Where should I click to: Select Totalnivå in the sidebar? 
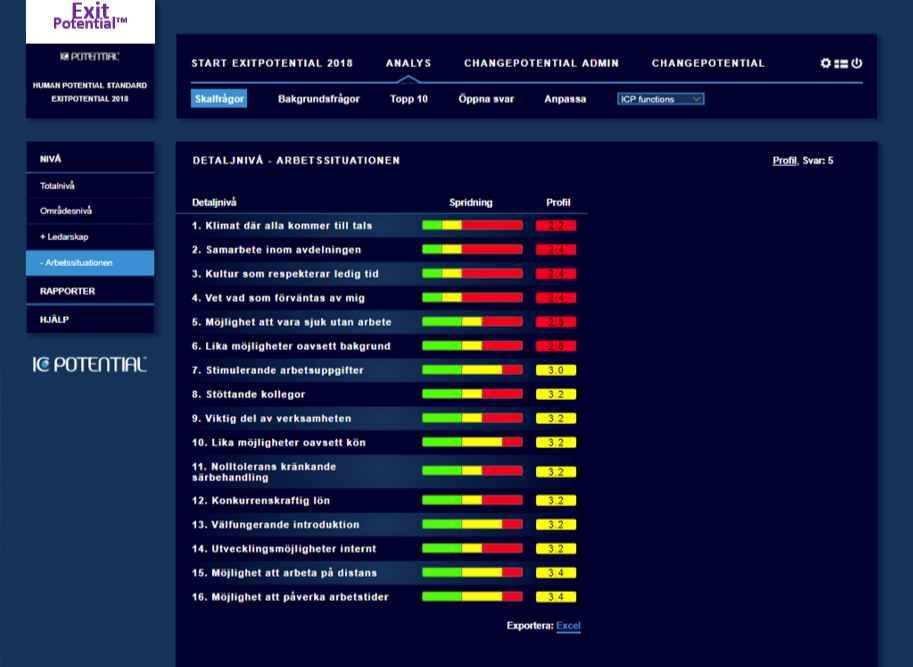coord(58,185)
